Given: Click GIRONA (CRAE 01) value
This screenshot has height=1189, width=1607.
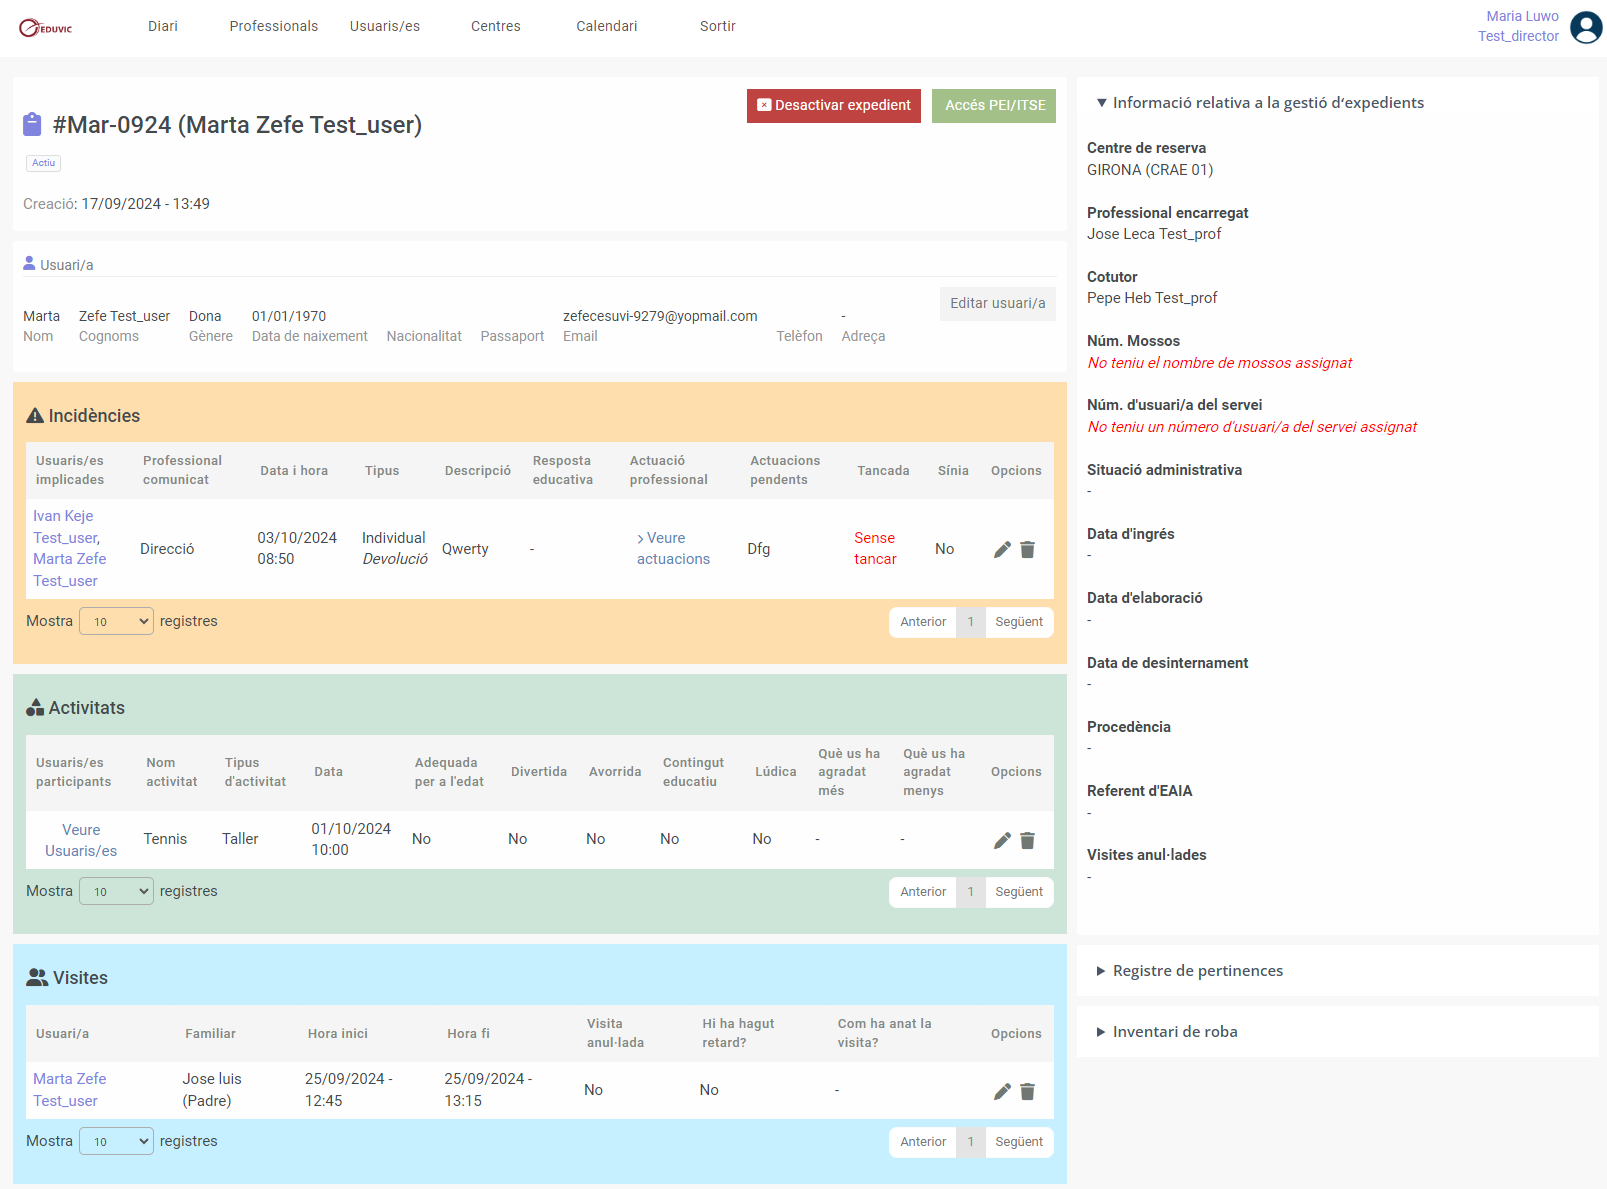Looking at the screenshot, I should [1150, 170].
